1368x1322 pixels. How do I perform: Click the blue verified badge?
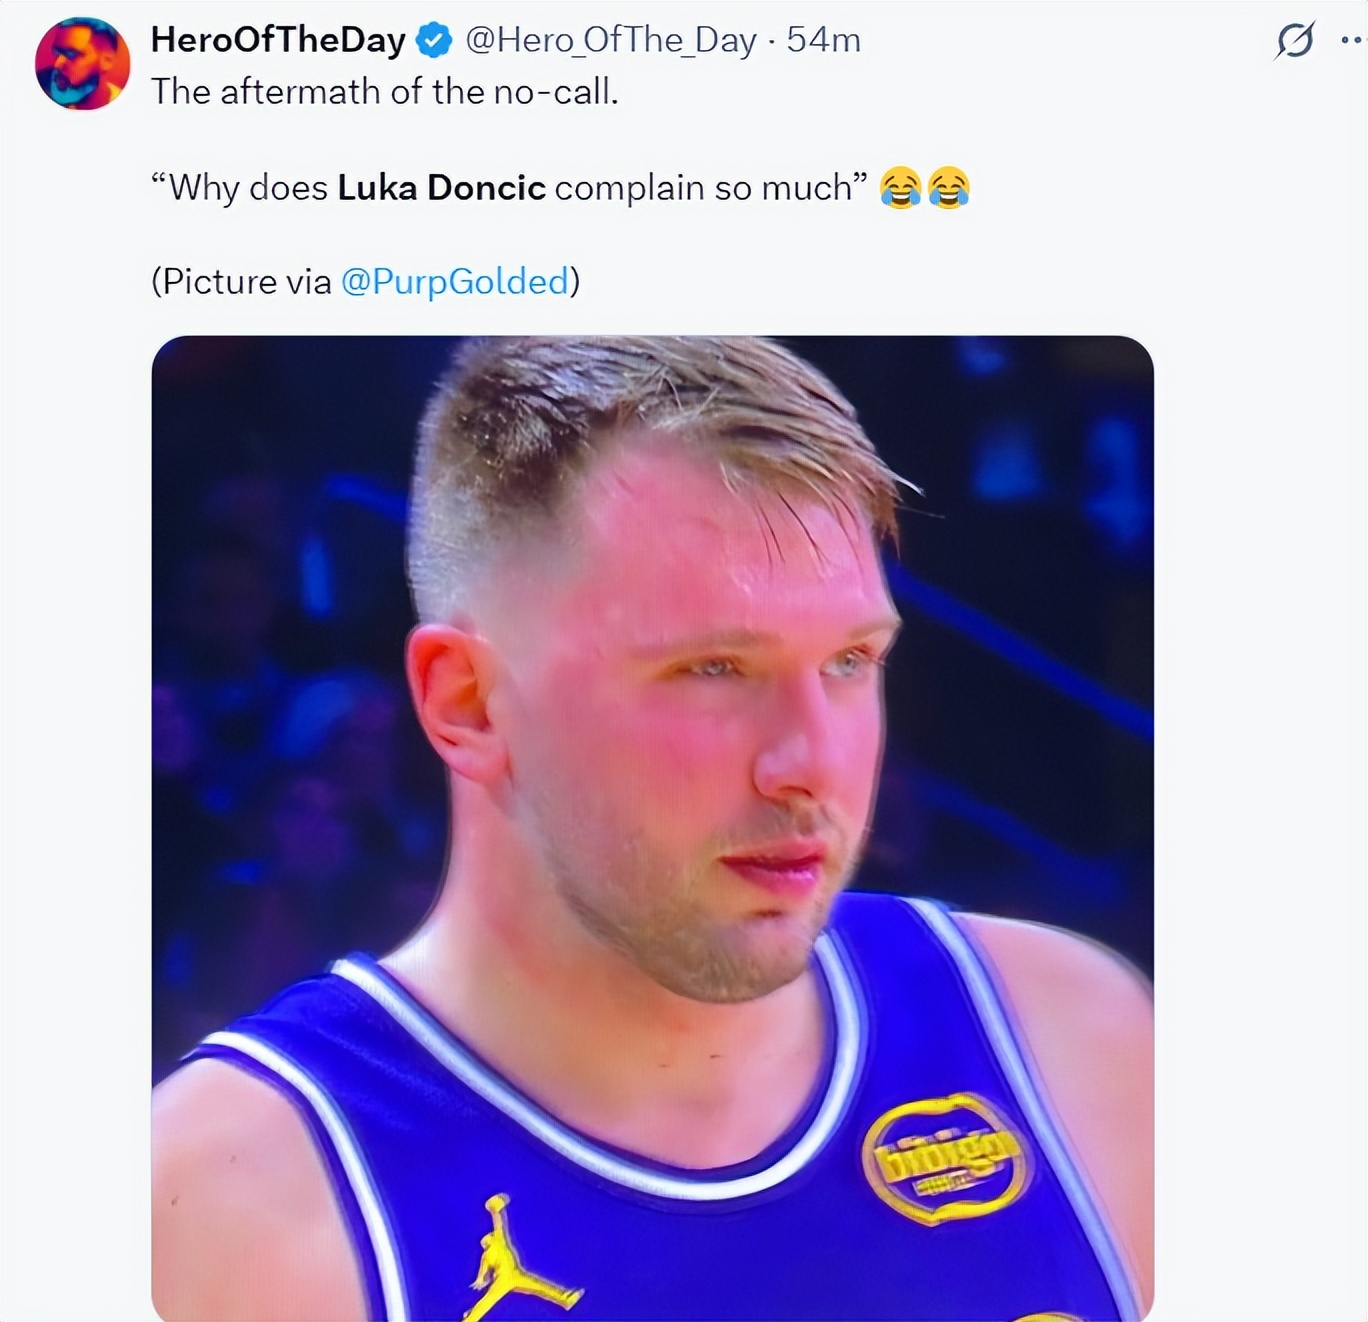click(434, 41)
